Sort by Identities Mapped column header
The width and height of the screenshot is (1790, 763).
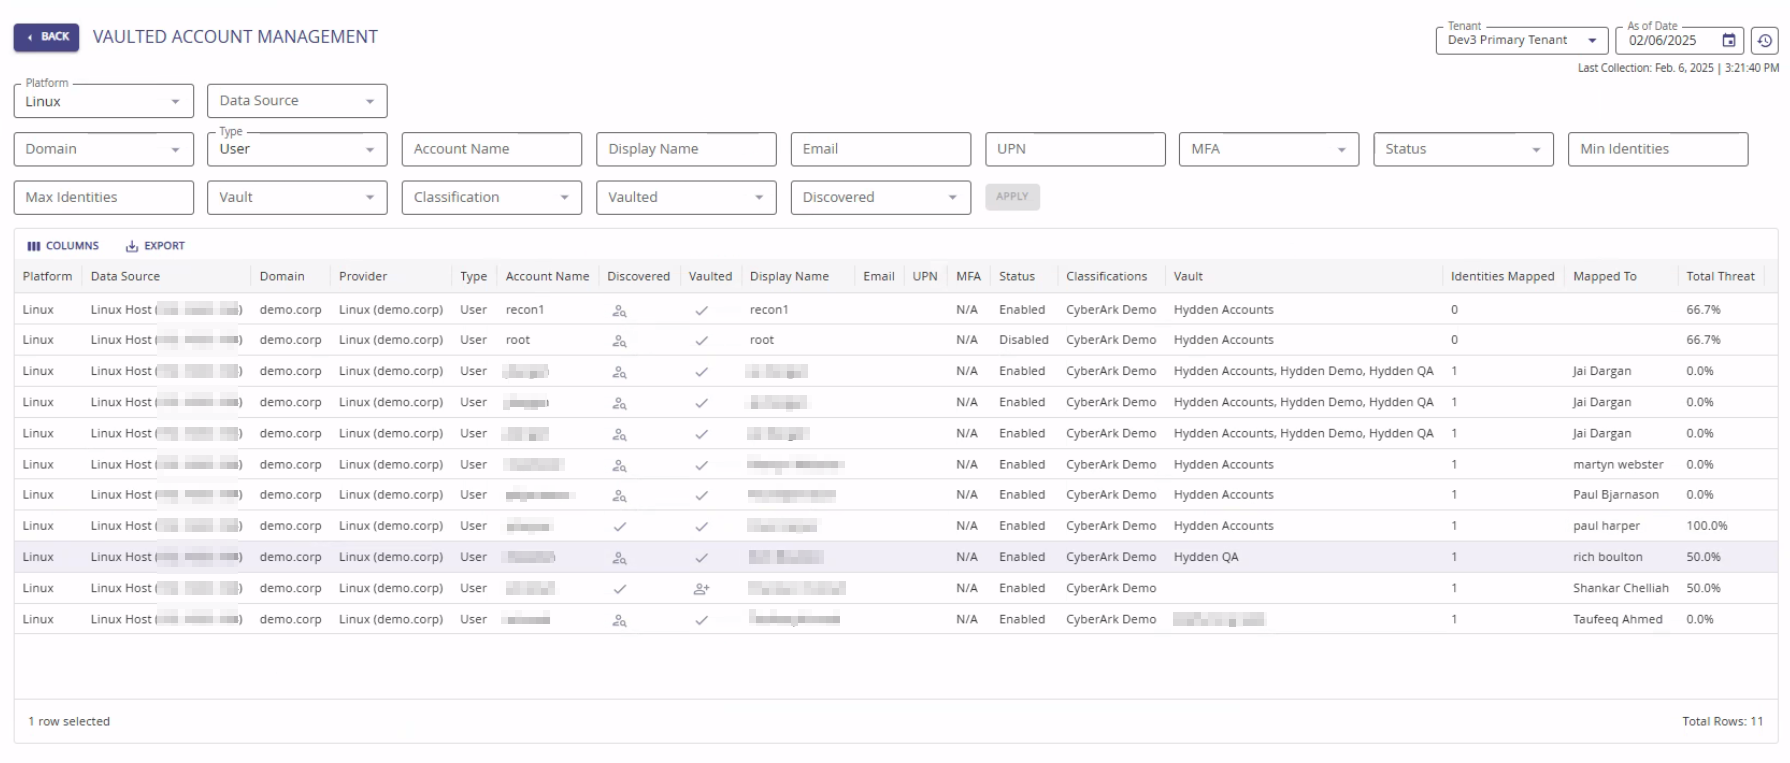click(1502, 277)
